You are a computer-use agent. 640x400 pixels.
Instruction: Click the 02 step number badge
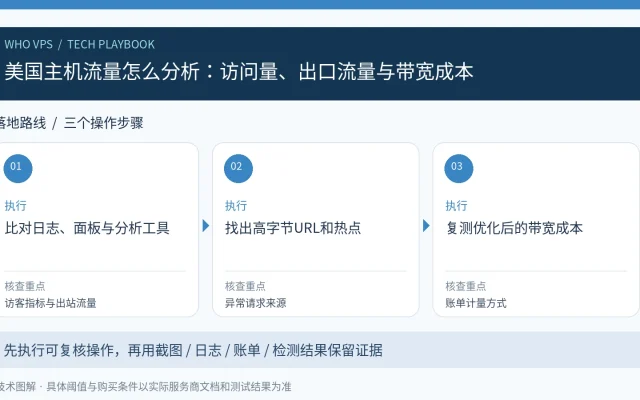[x=238, y=168]
